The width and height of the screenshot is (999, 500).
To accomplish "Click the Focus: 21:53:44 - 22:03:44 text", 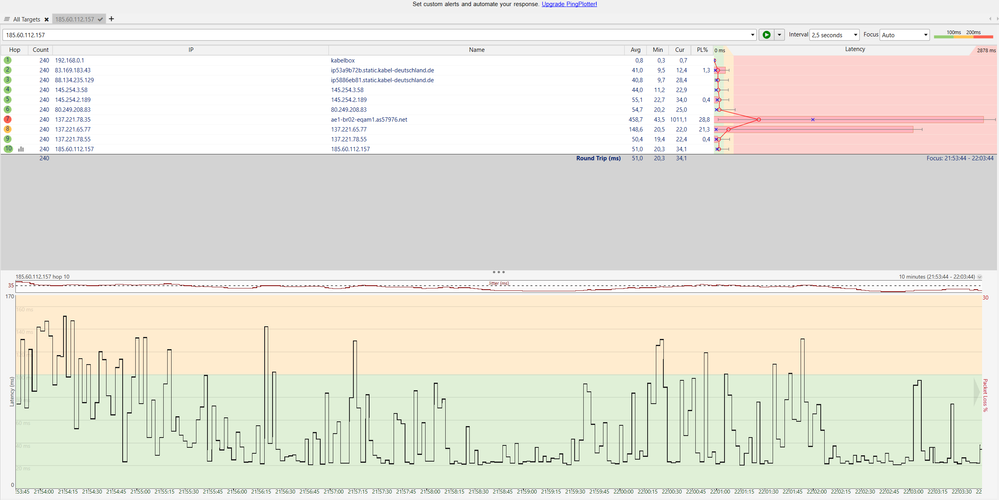I will click(960, 159).
